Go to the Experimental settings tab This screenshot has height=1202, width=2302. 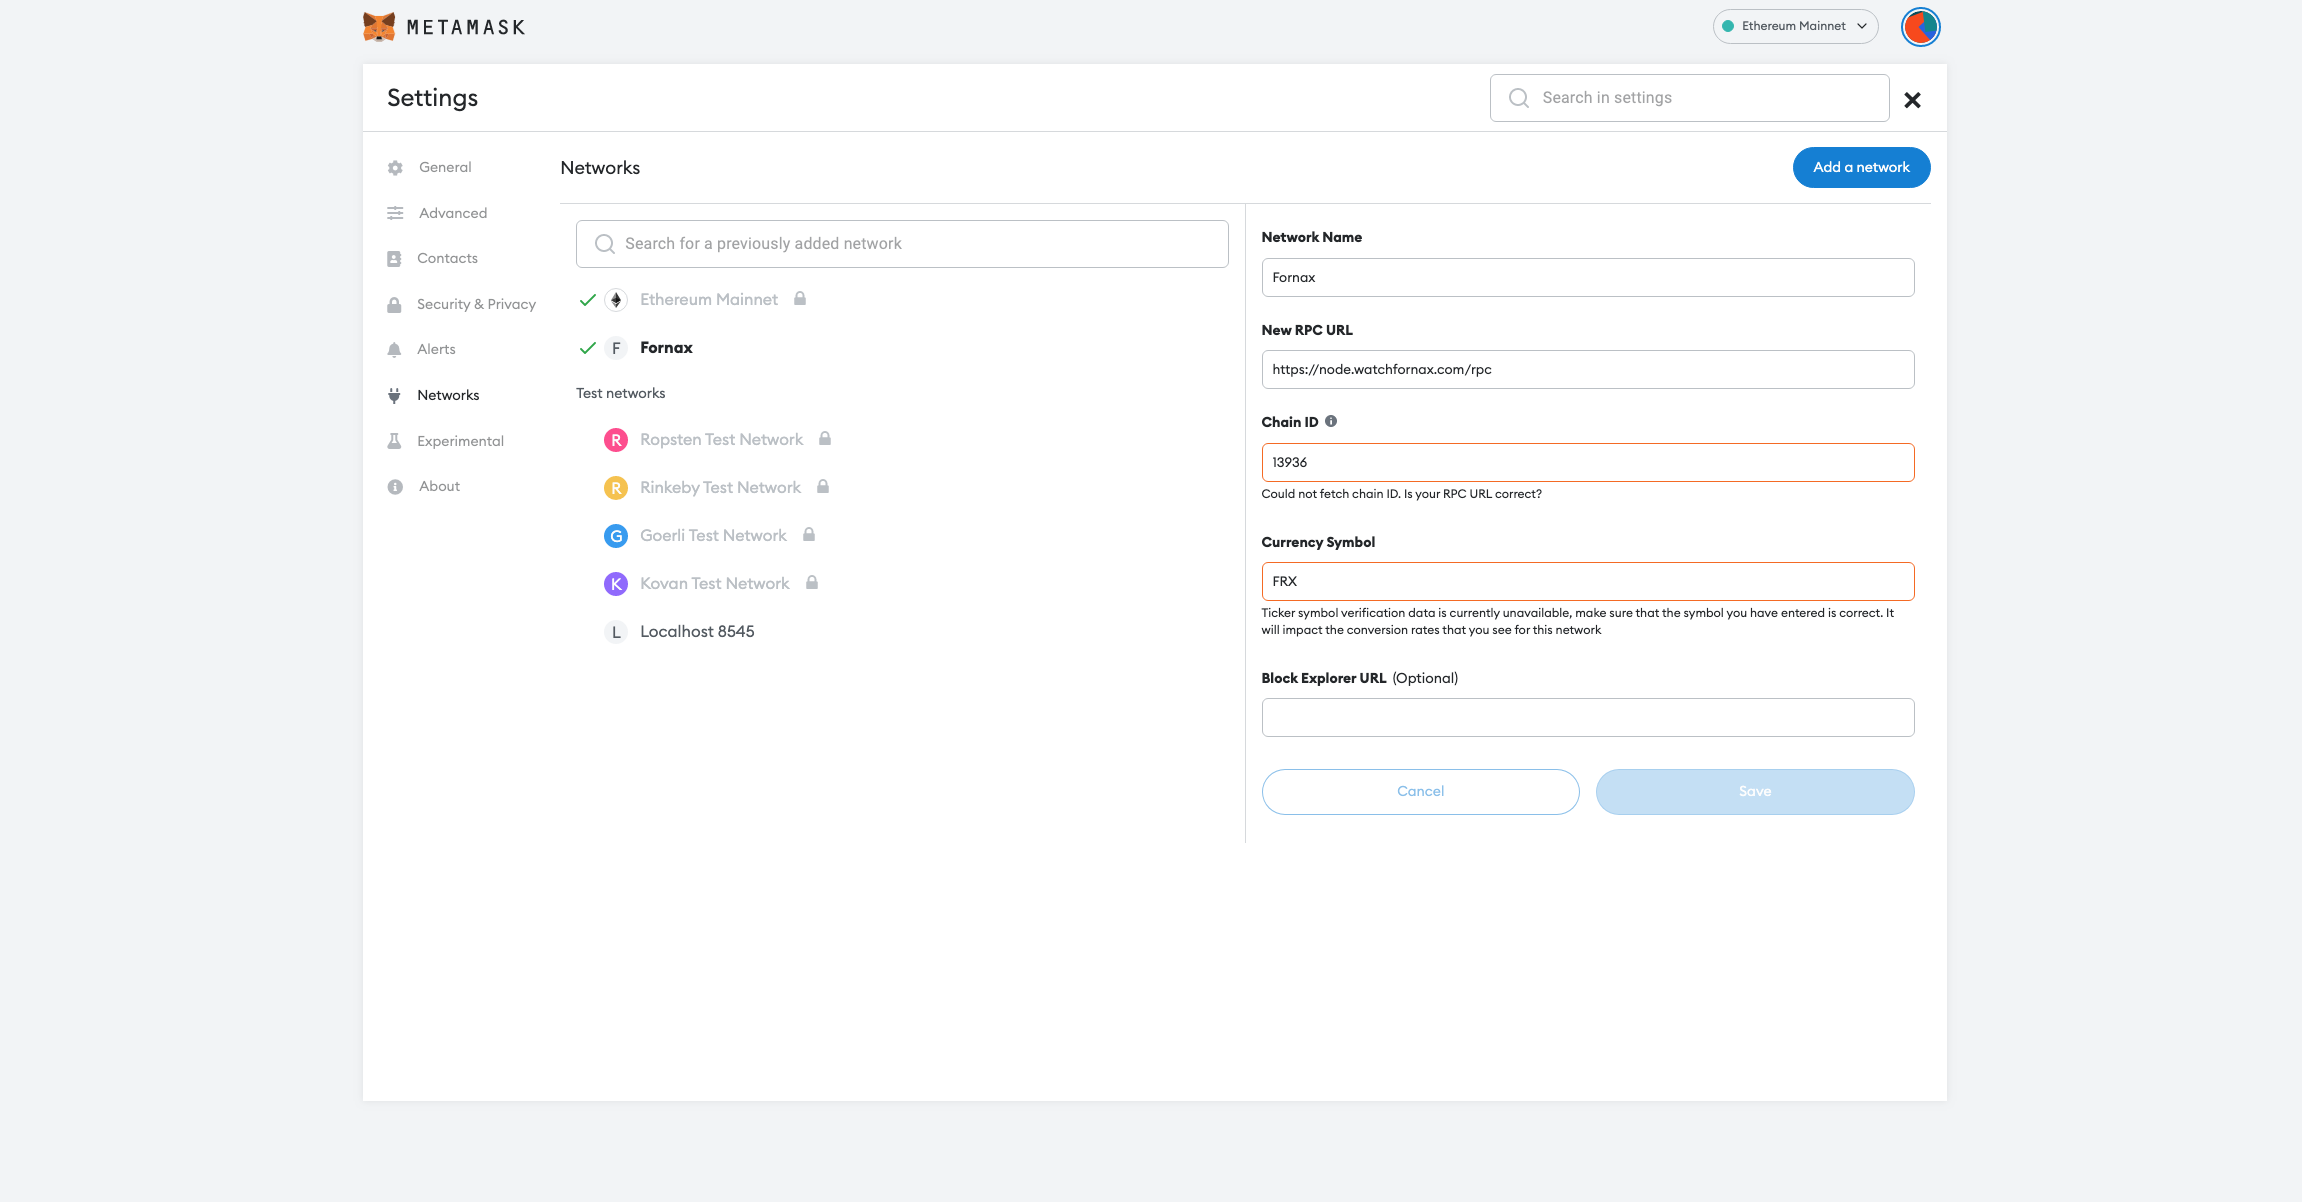pos(460,441)
